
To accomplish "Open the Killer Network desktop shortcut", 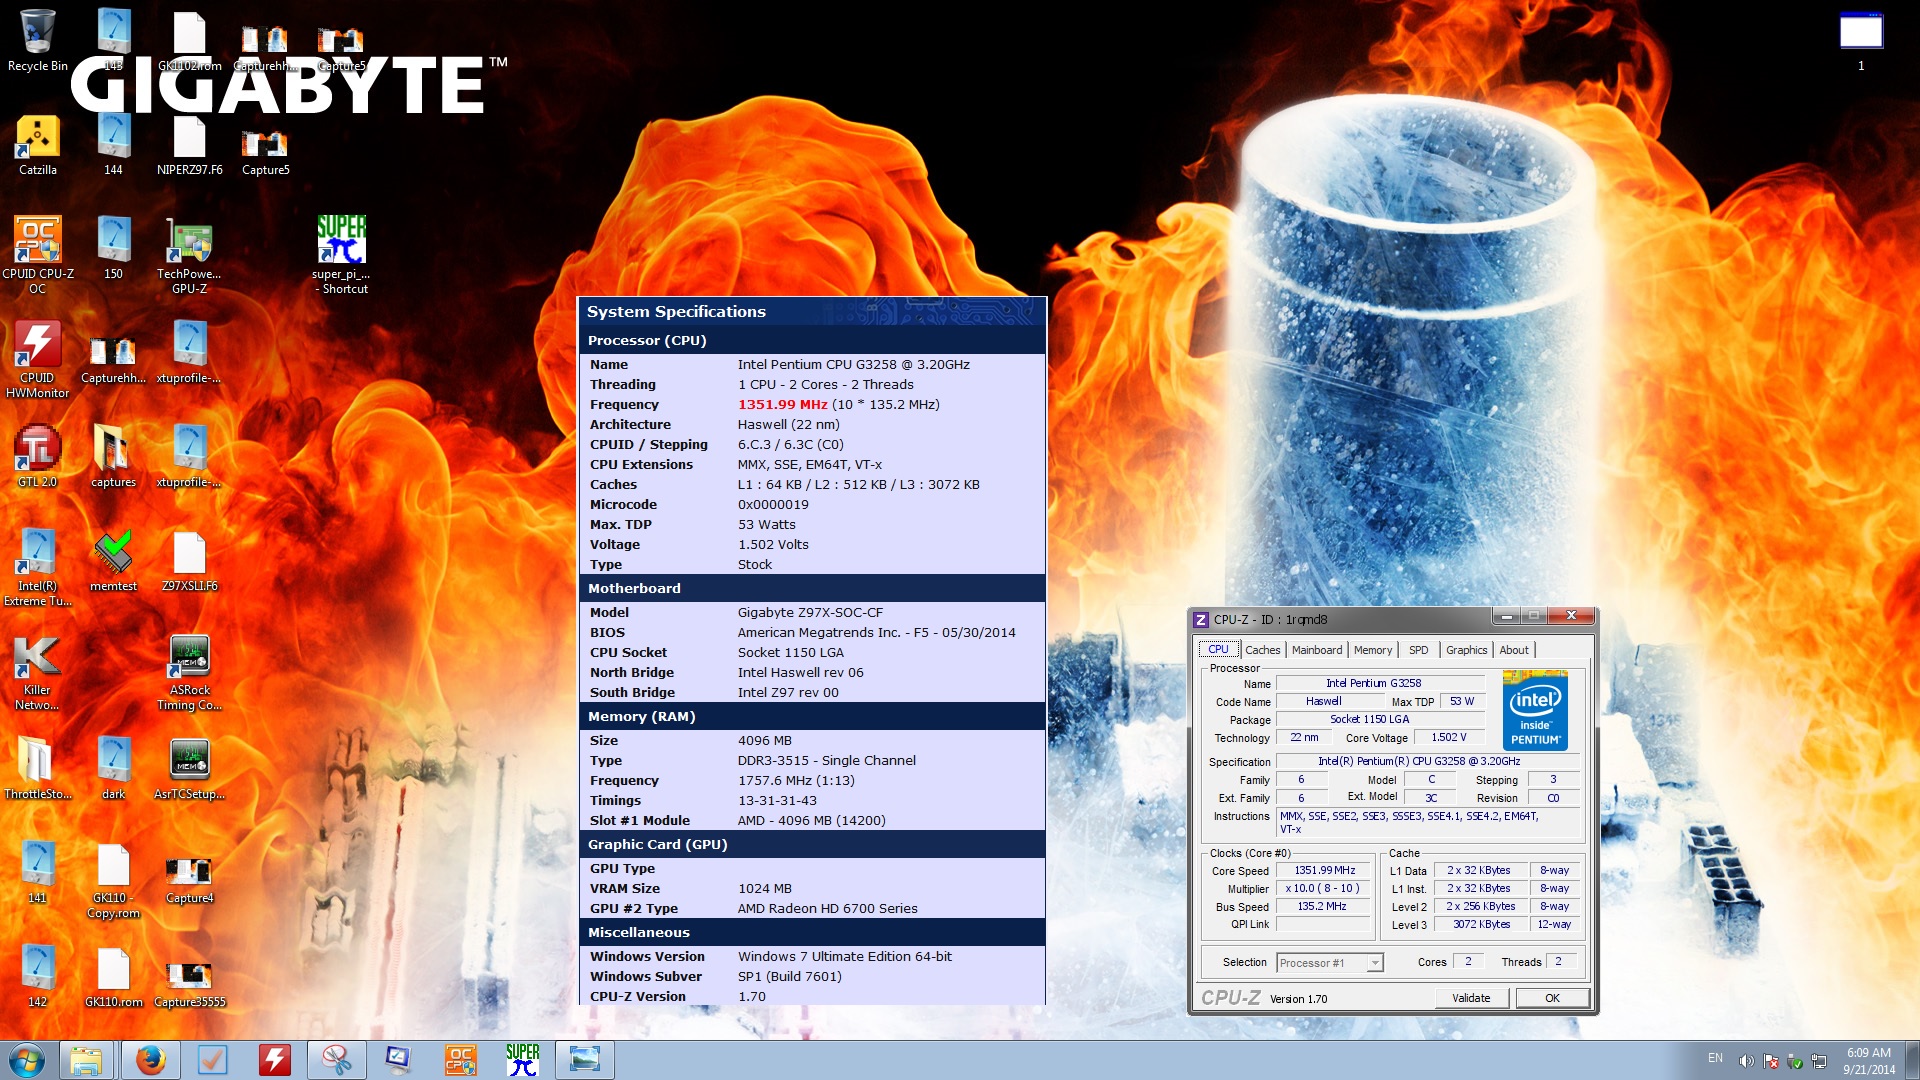I will (37, 671).
